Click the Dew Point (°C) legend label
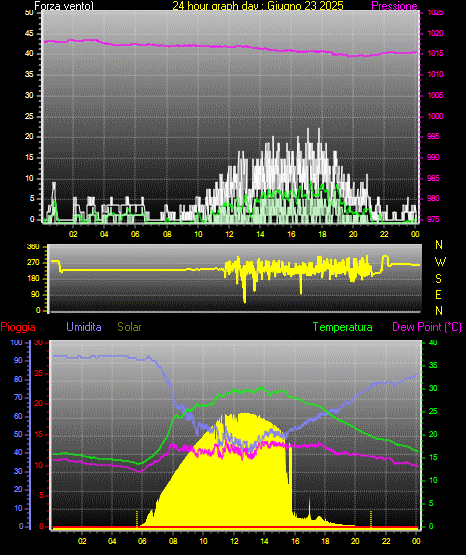Viewport: 466px width, 555px height. [427, 327]
